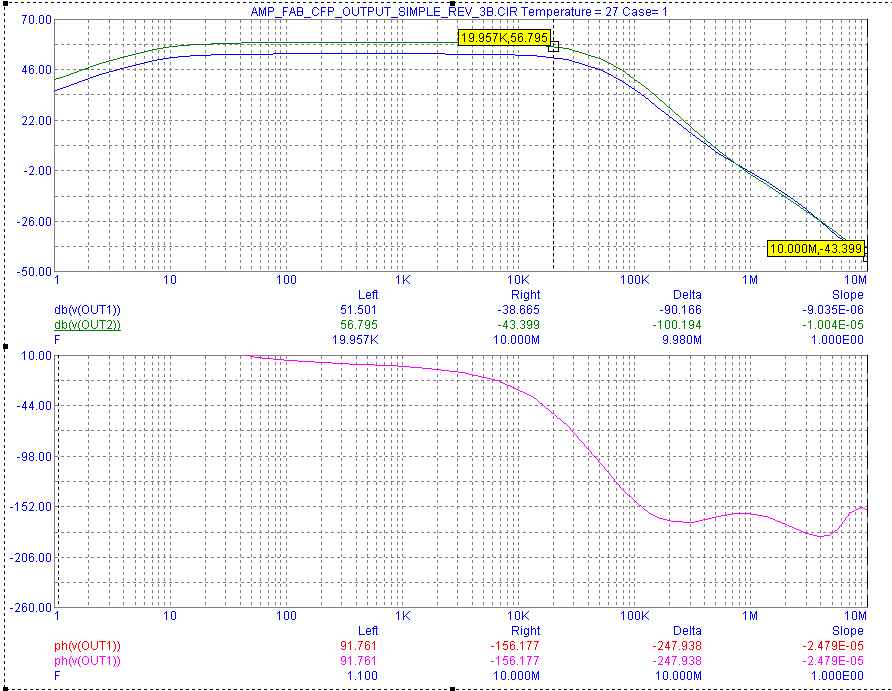Click the left cursor square marker on green trace
This screenshot has width=892, height=691.
(554, 47)
